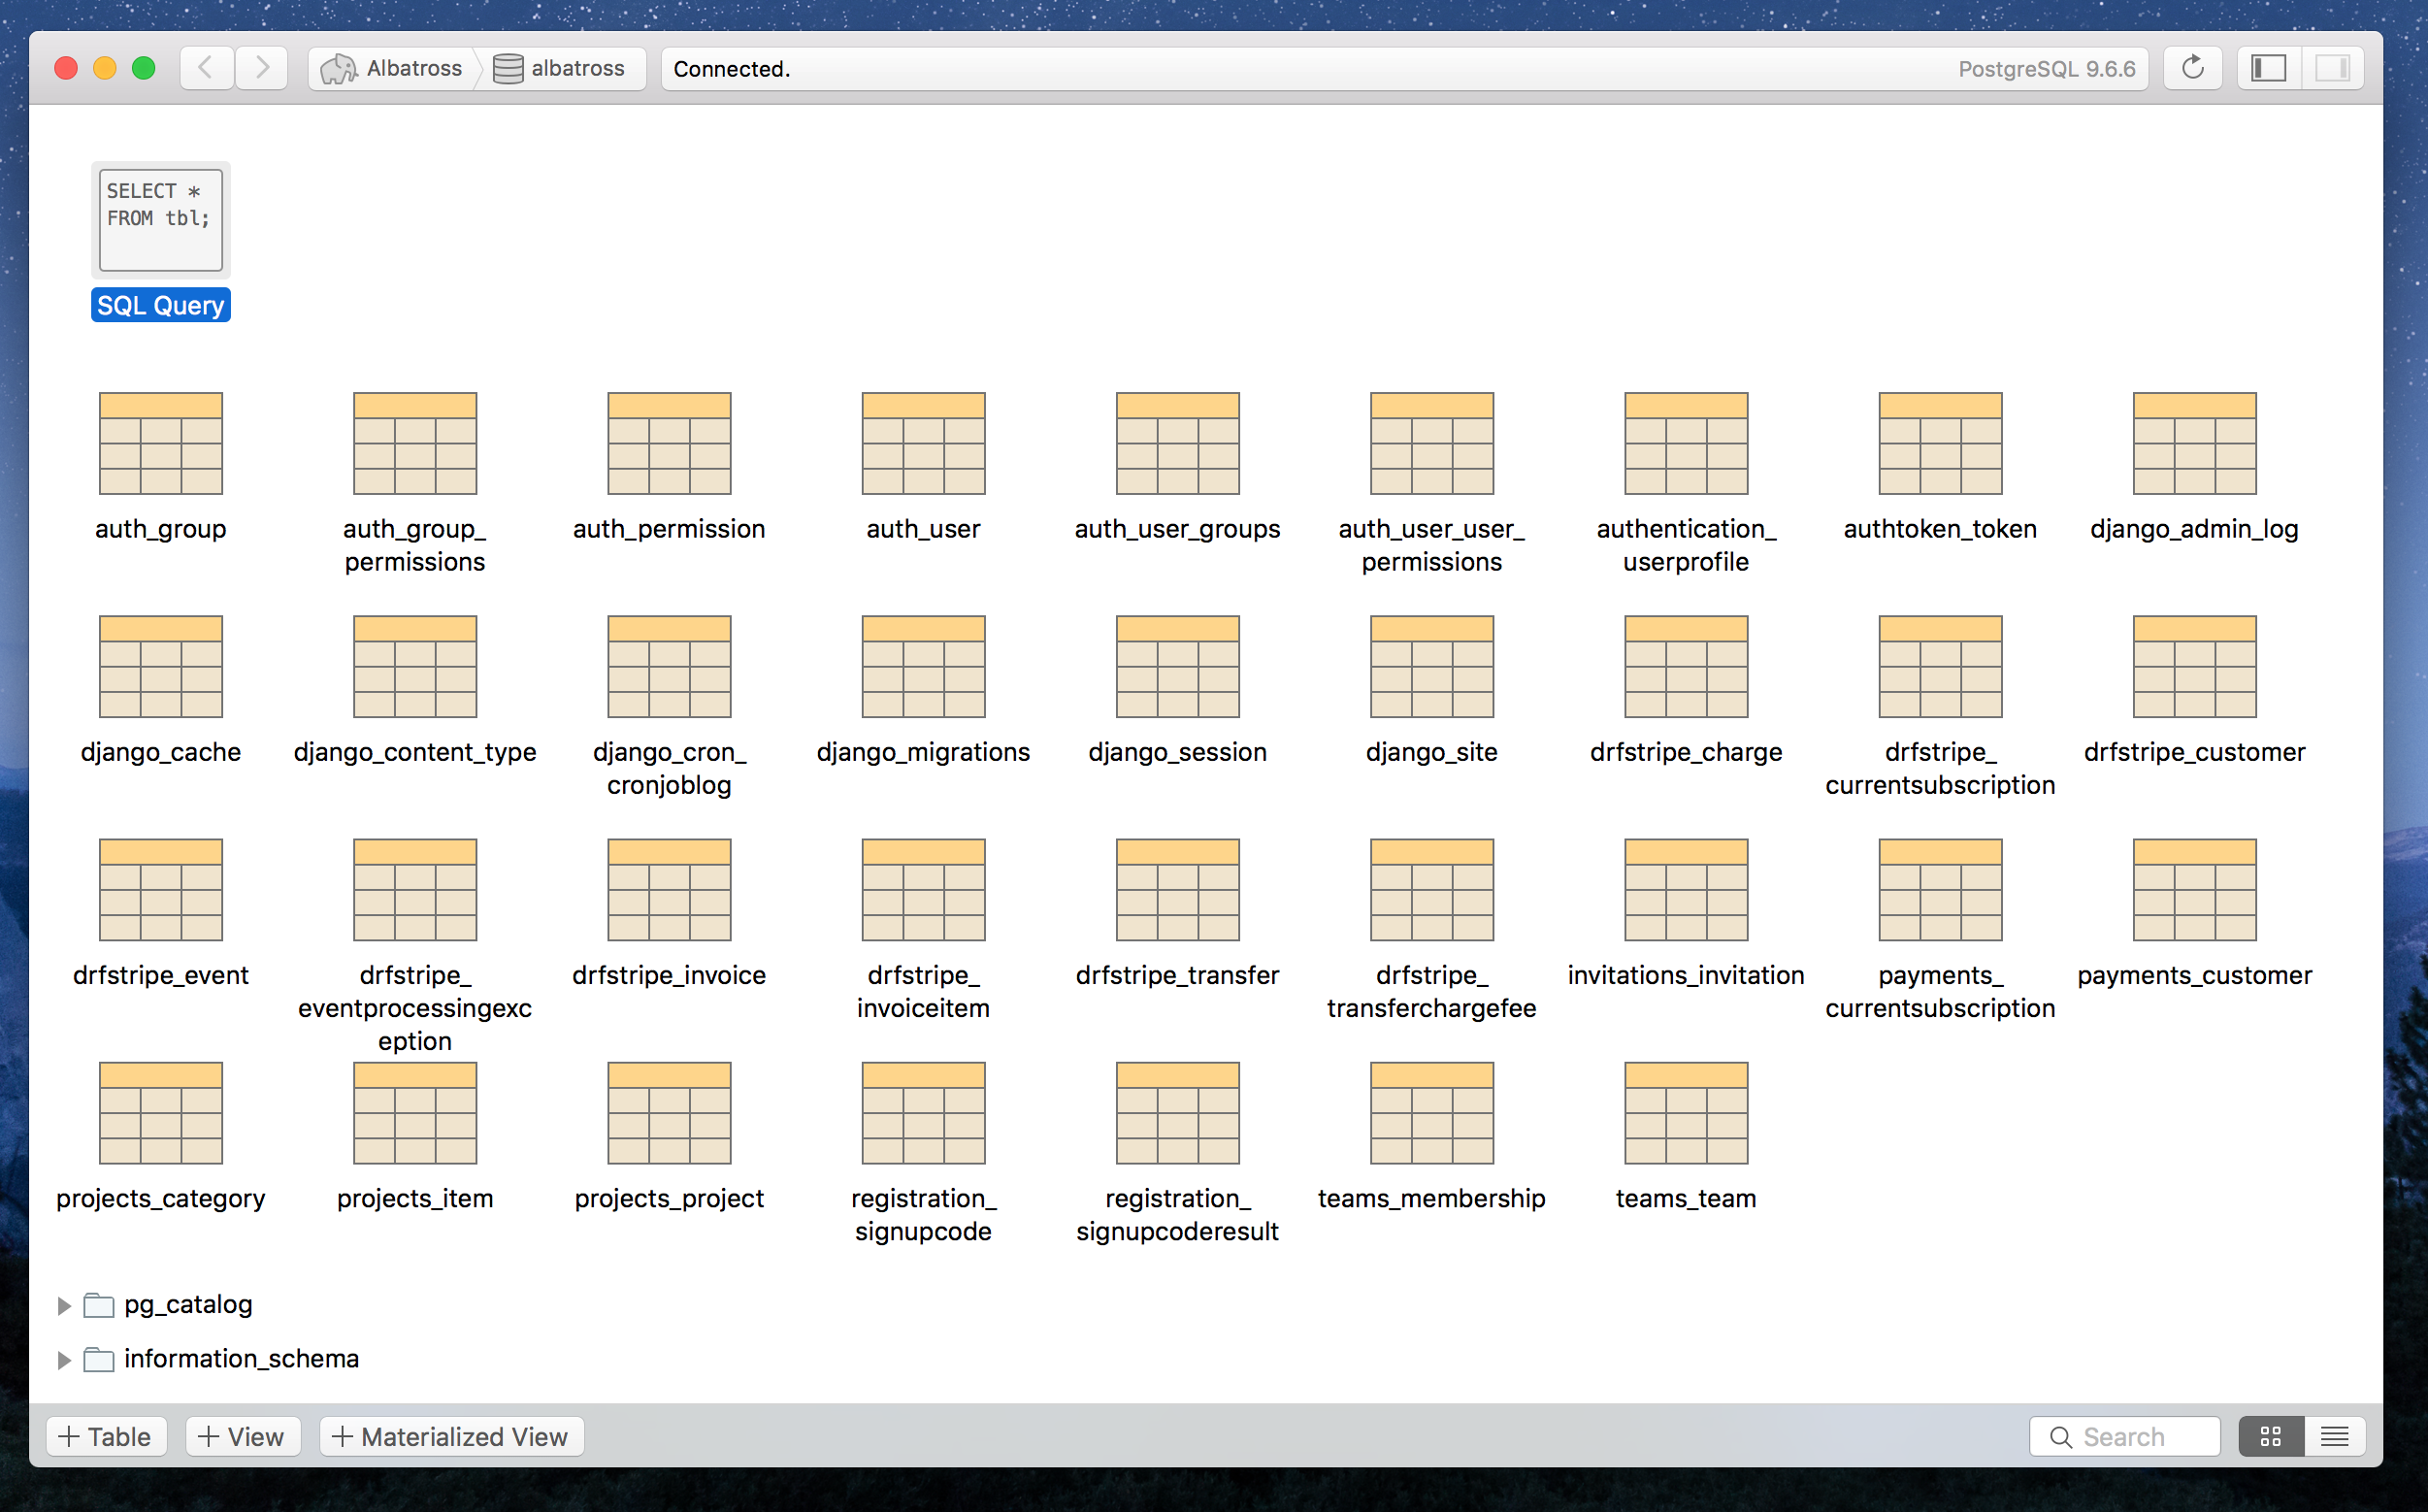This screenshot has width=2428, height=1512.
Task: Select the auth_user table icon
Action: click(923, 443)
